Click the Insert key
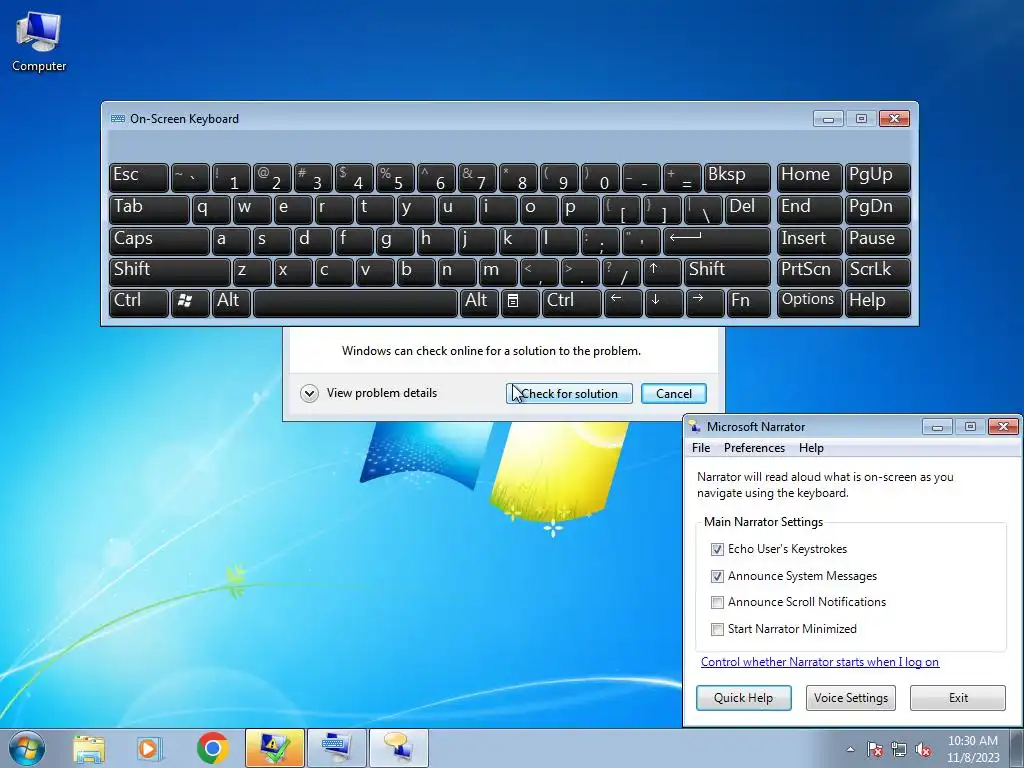Screen dimensions: 1024x768 [x=809, y=241]
